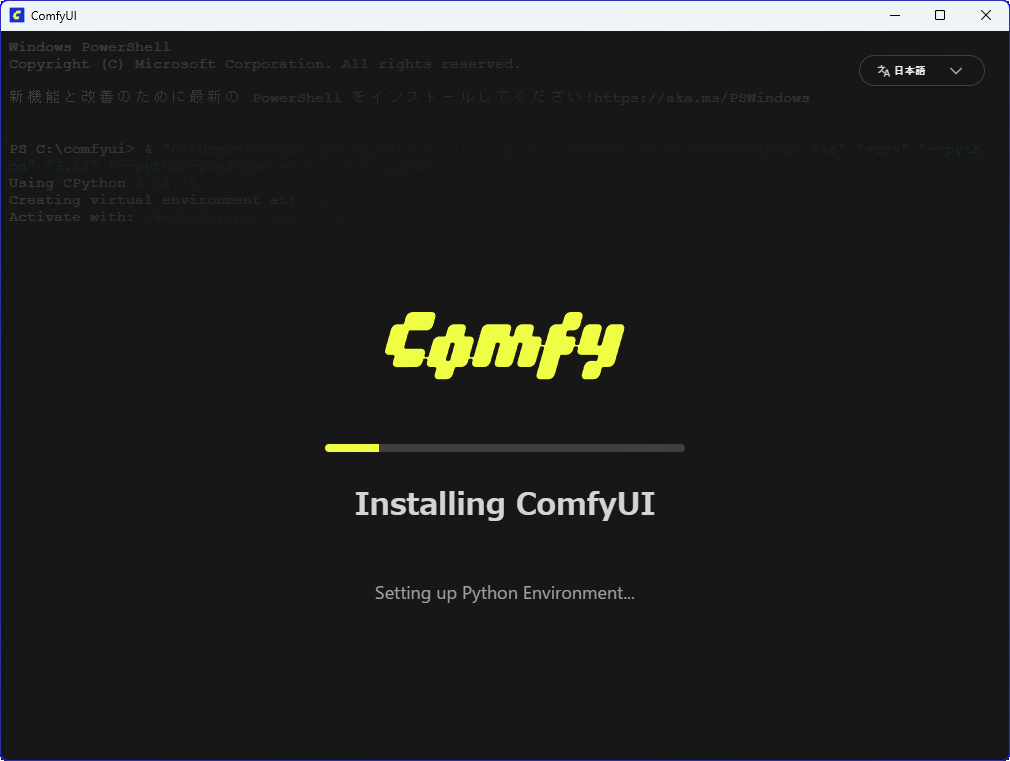Viewport: 1010px width, 761px height.
Task: Click the yellow filled portion of progress bar
Action: 352,448
